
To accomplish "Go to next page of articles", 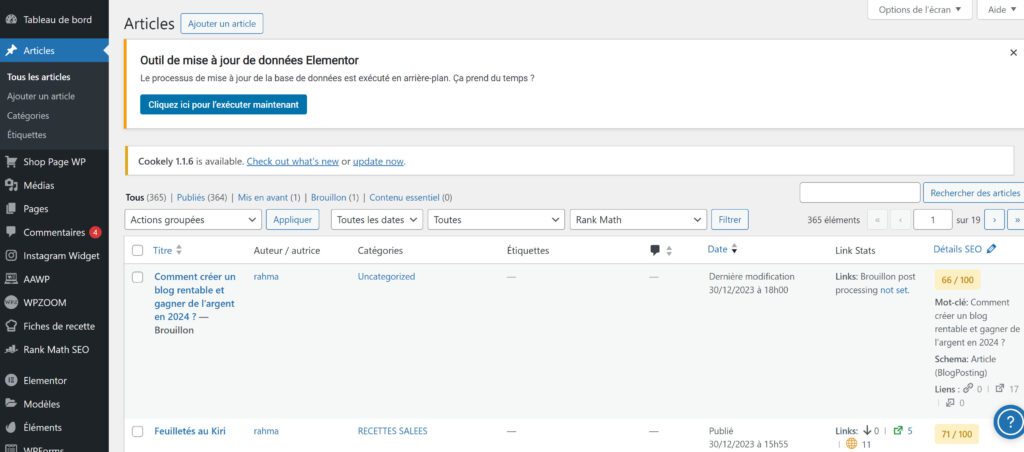I will [x=994, y=220].
